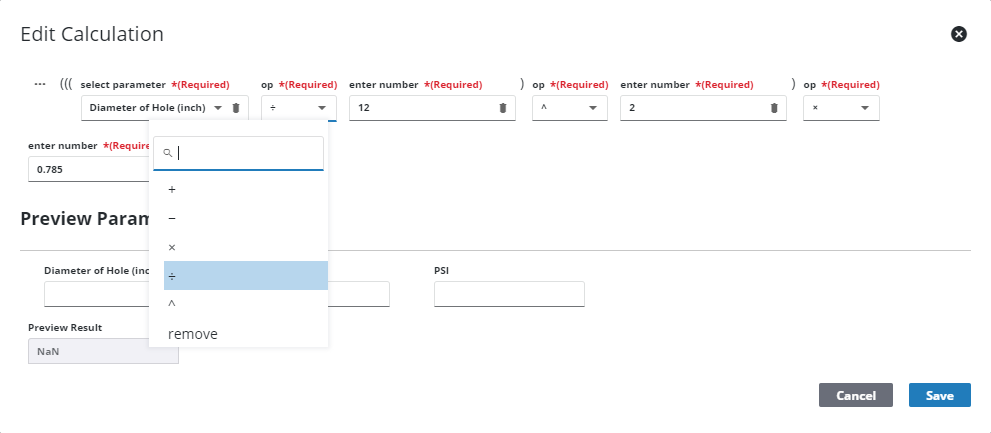Expand the Diameter of Hole parameter dropdown

(x=218, y=108)
